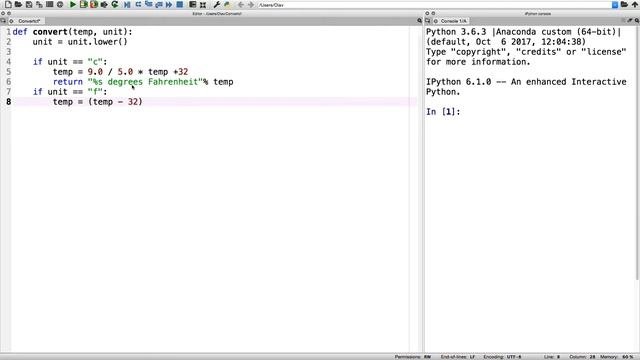Viewport: 640px width, 360px height.
Task: Click the Column: 28 status indicator
Action: point(582,357)
